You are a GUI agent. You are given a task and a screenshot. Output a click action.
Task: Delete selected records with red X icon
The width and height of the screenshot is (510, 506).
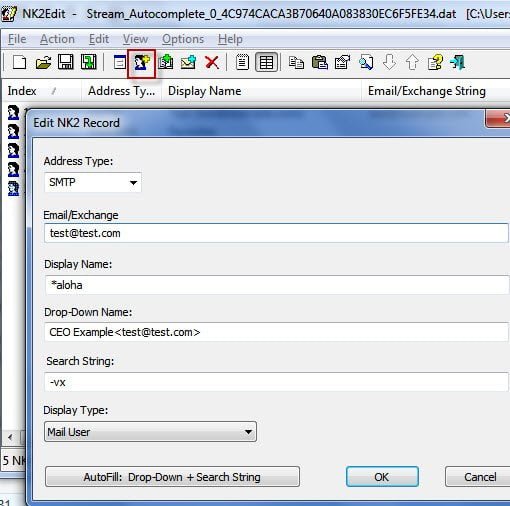(x=212, y=62)
